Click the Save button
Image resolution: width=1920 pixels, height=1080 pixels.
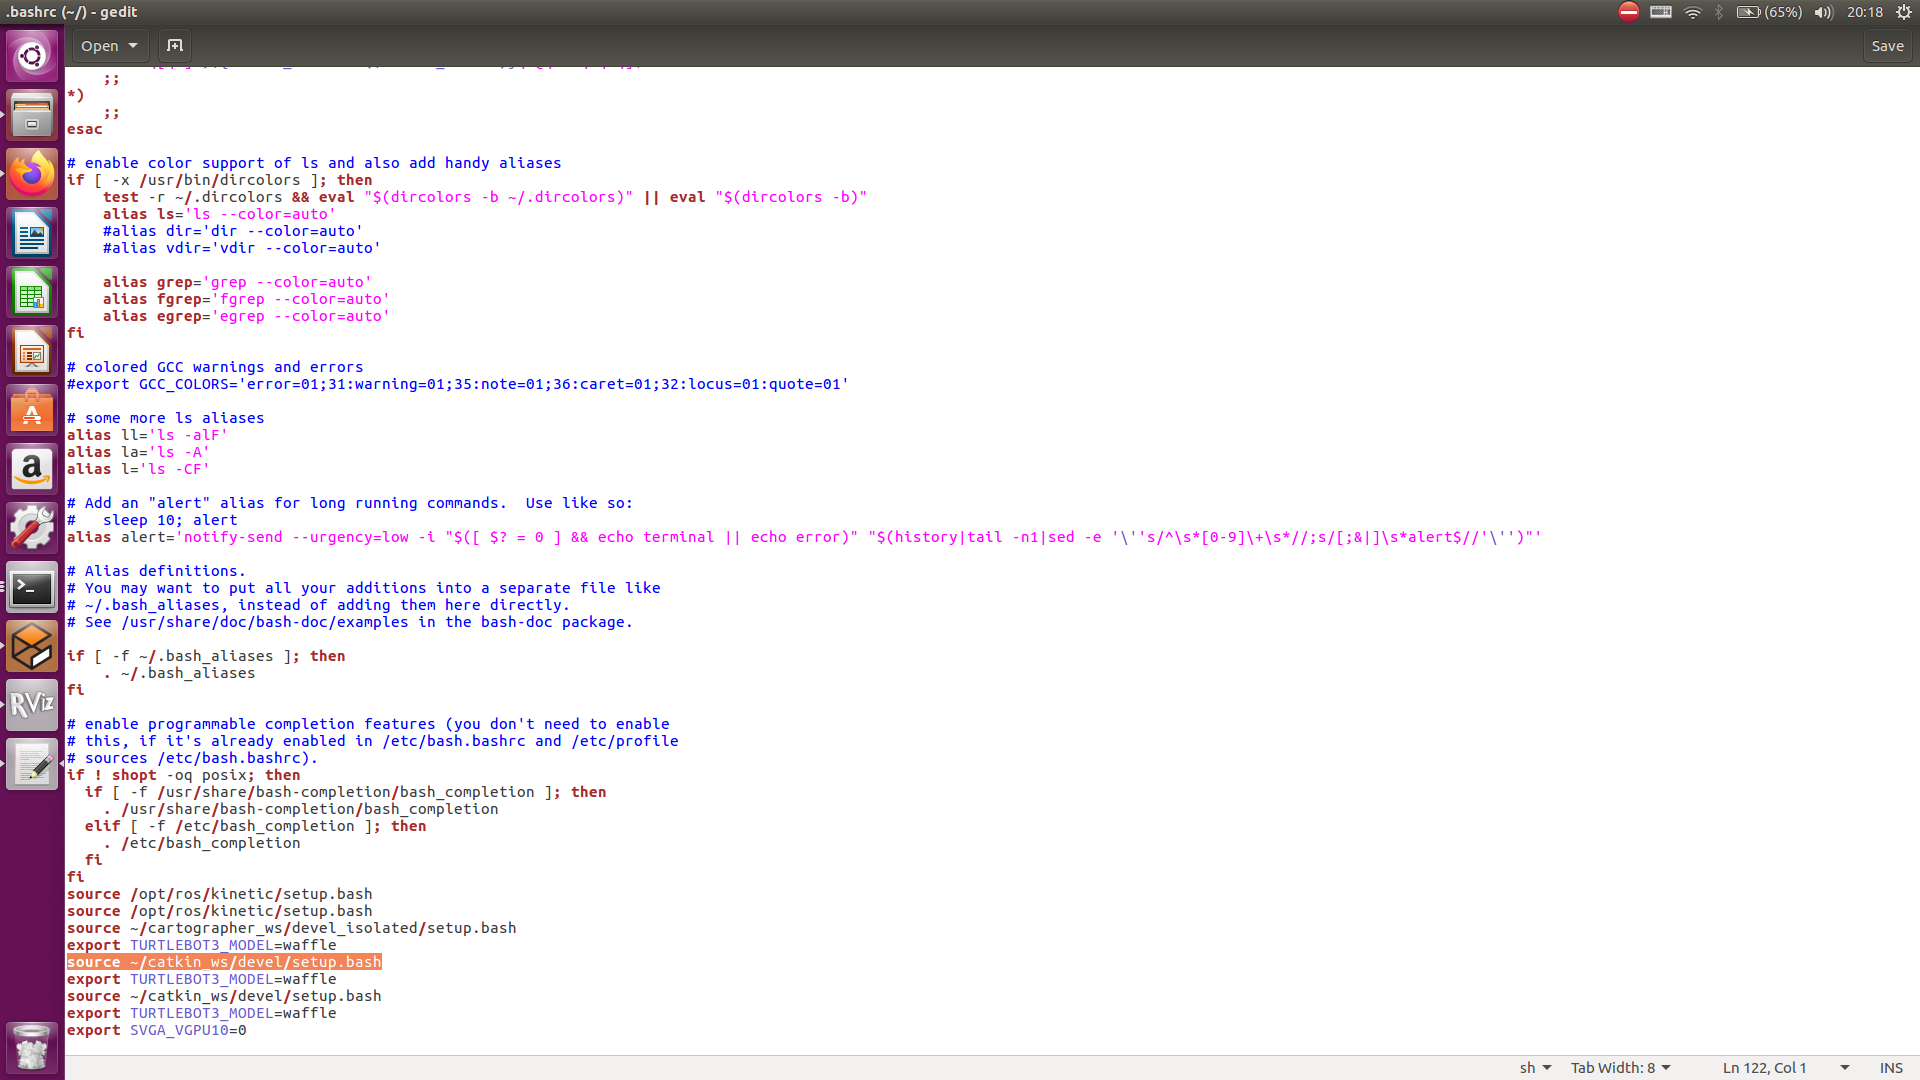point(1887,46)
